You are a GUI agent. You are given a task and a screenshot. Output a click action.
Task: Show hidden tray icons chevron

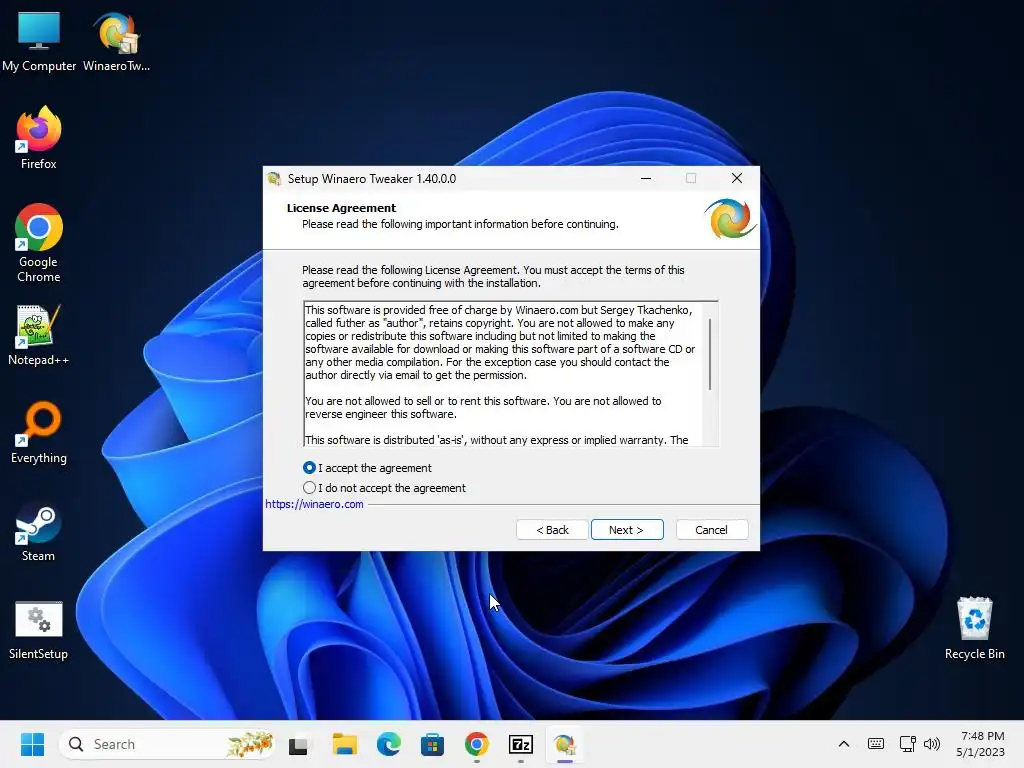pos(844,744)
